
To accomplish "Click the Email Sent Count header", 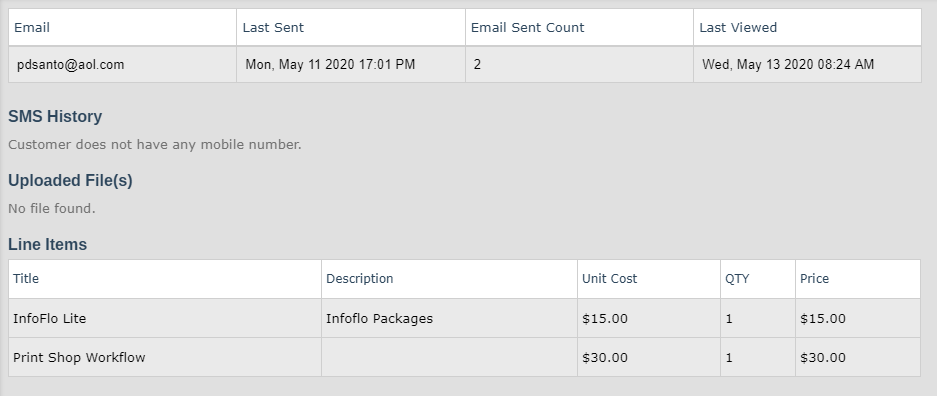I will tap(528, 27).
